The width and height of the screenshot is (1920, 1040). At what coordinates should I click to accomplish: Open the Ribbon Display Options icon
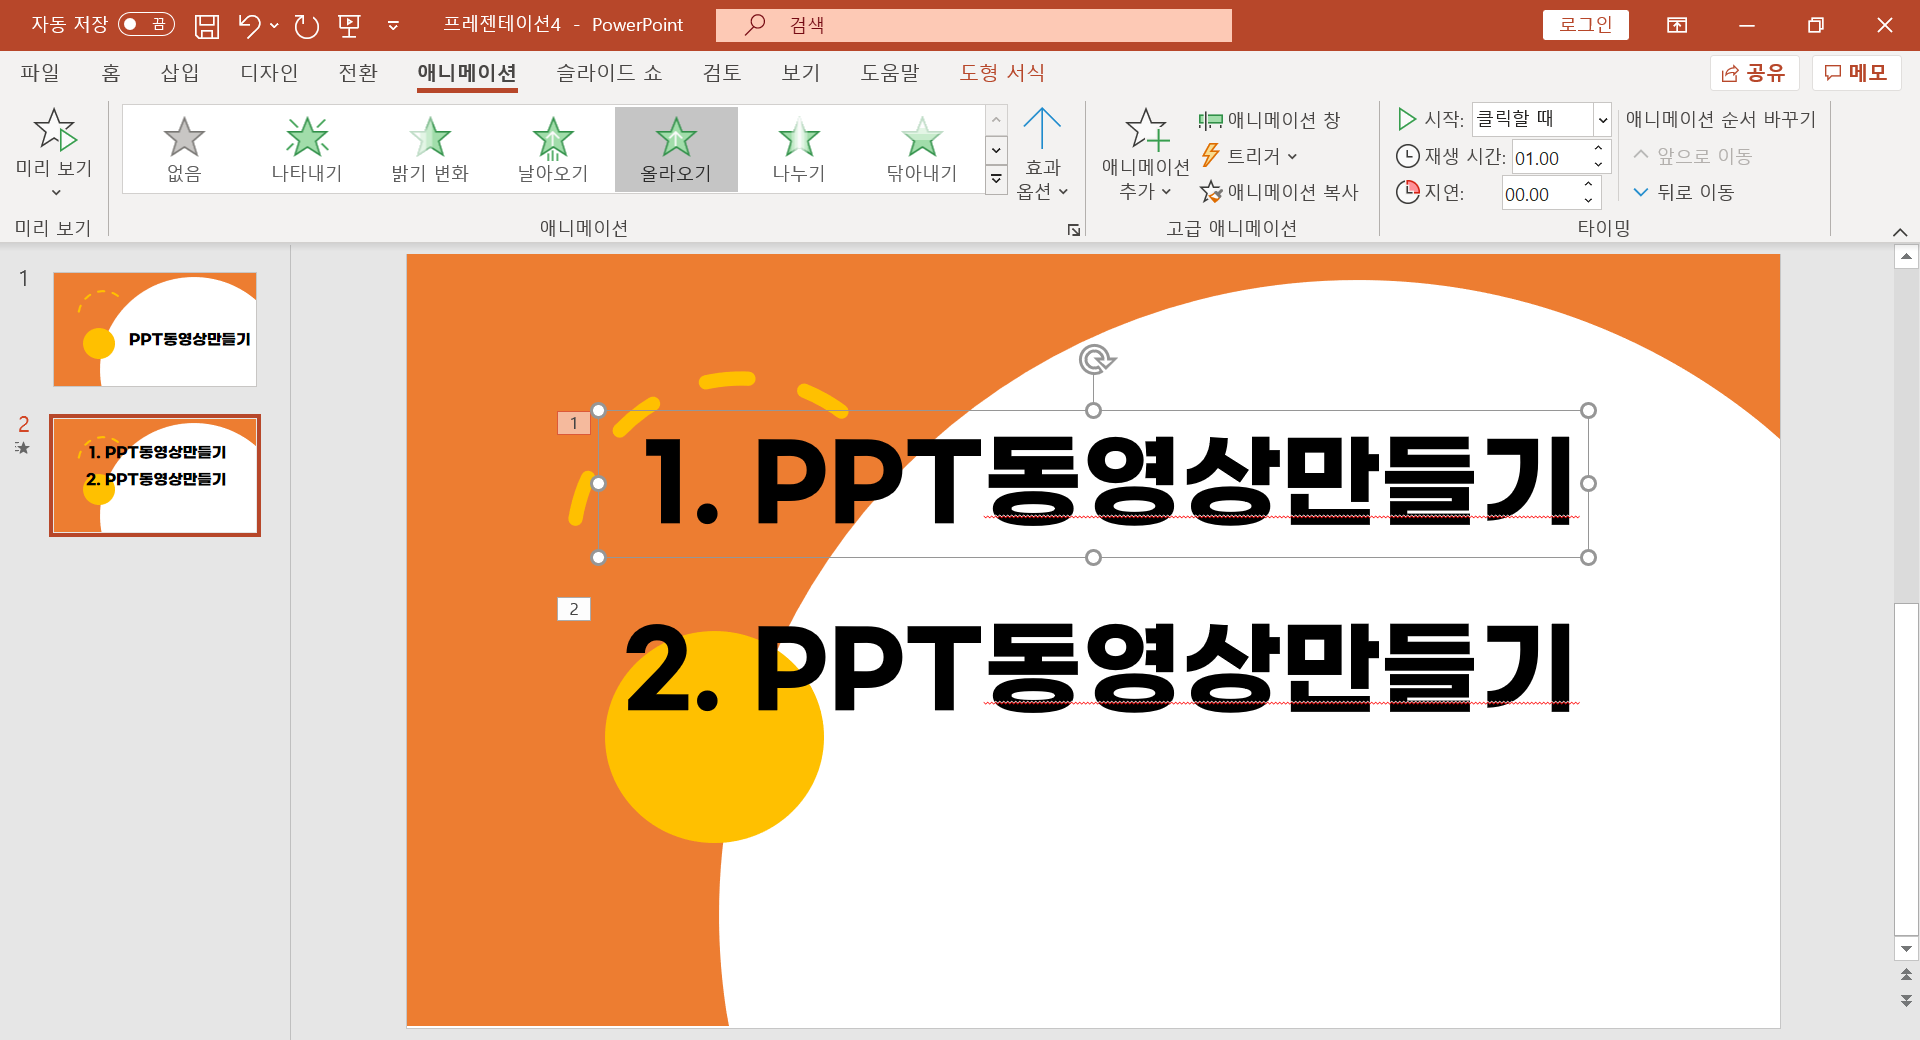(1677, 25)
